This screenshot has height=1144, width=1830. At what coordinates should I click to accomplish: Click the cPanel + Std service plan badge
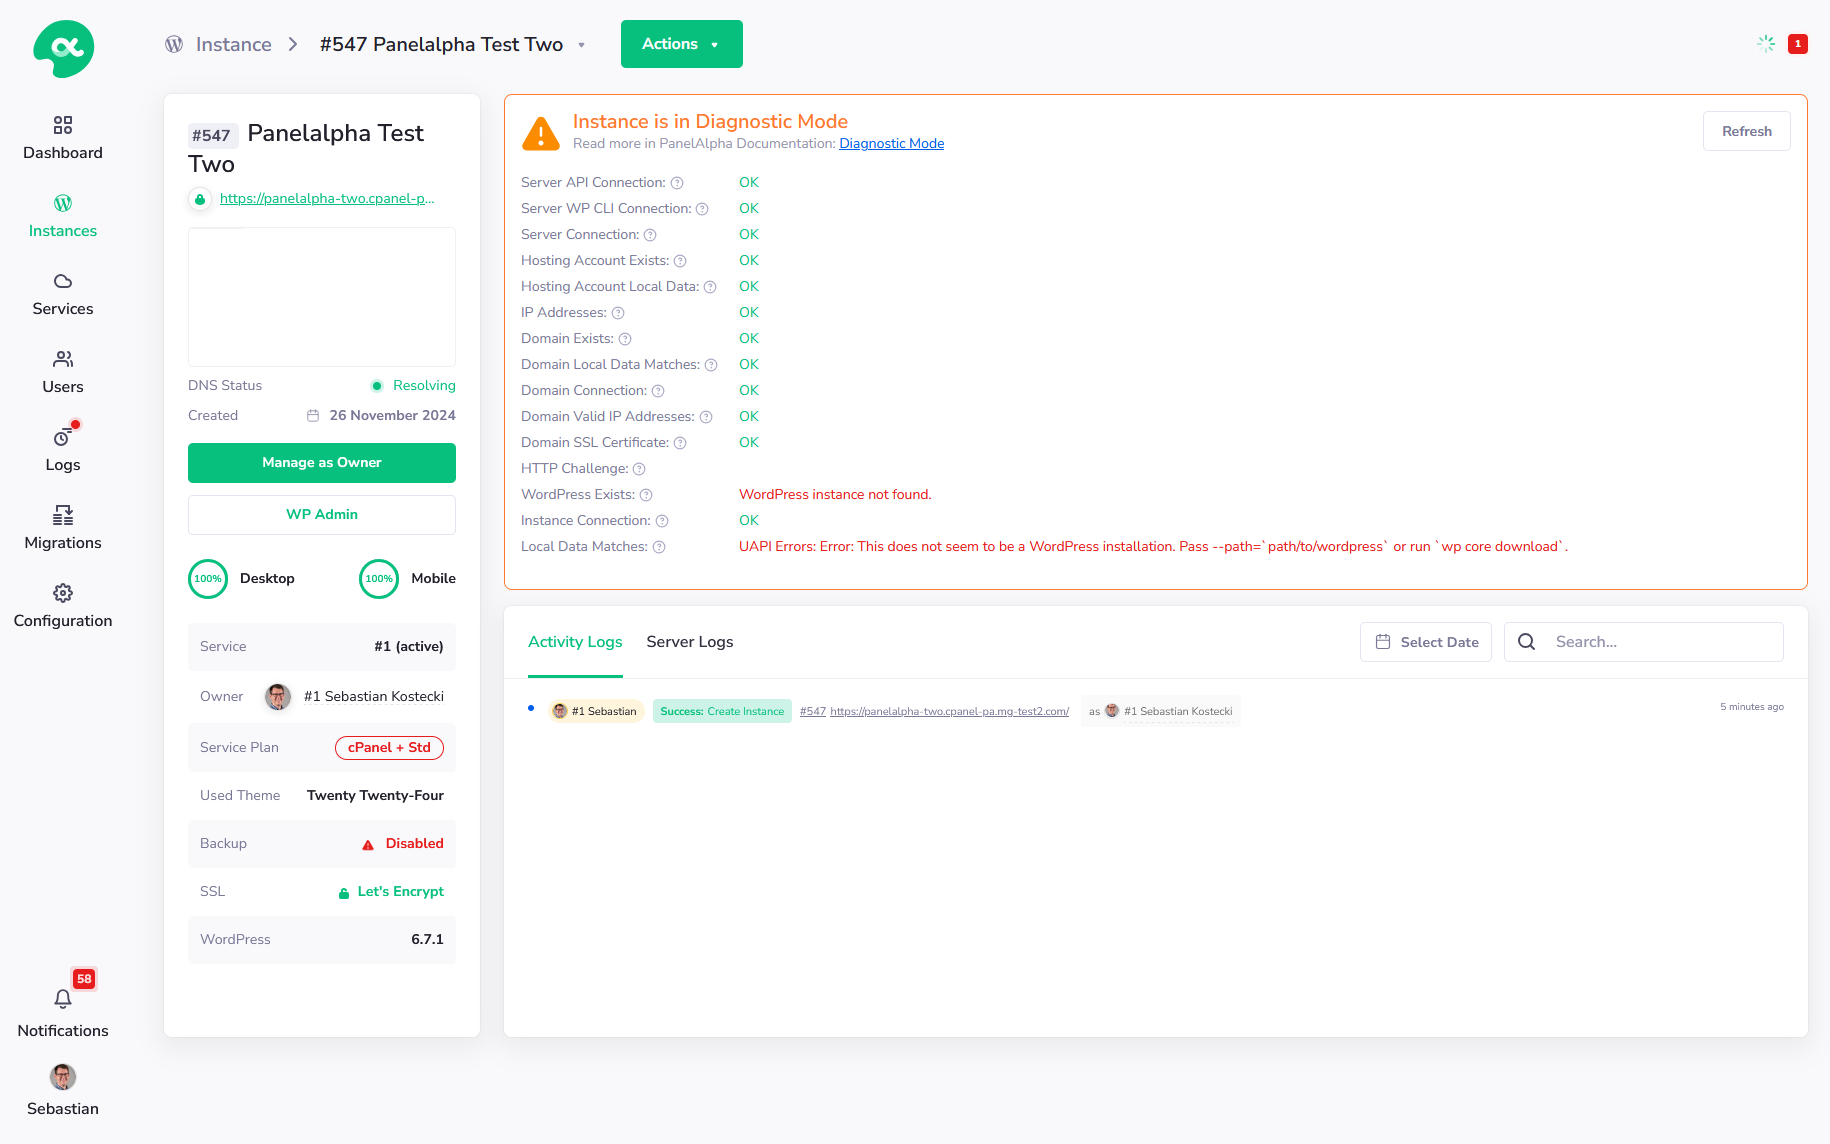(x=389, y=748)
